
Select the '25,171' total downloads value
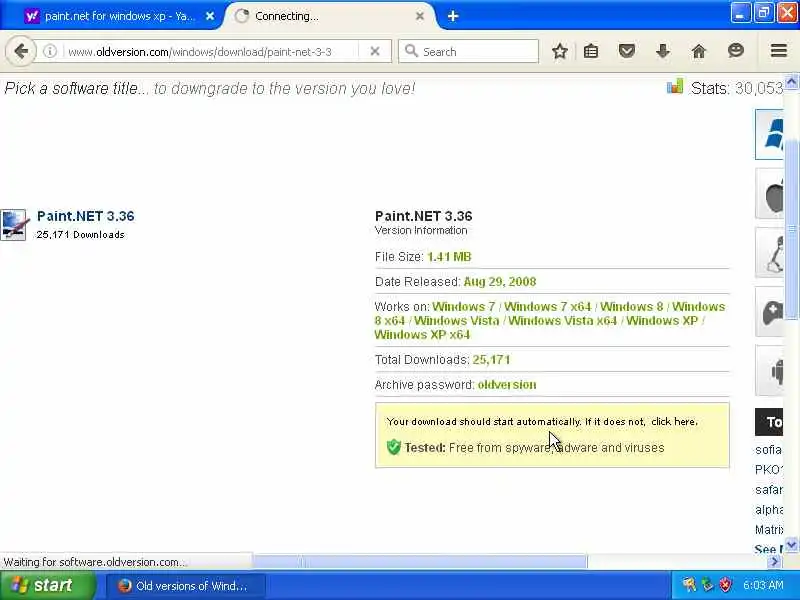point(491,360)
